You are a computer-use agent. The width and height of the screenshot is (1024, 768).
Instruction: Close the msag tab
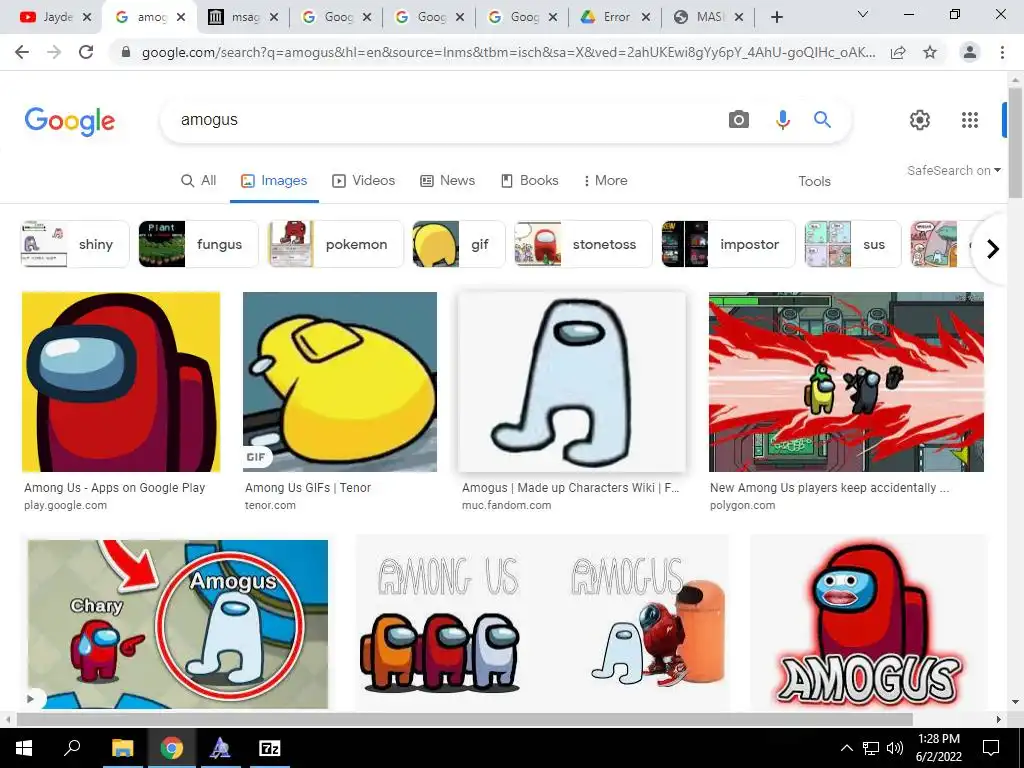pos(274,17)
